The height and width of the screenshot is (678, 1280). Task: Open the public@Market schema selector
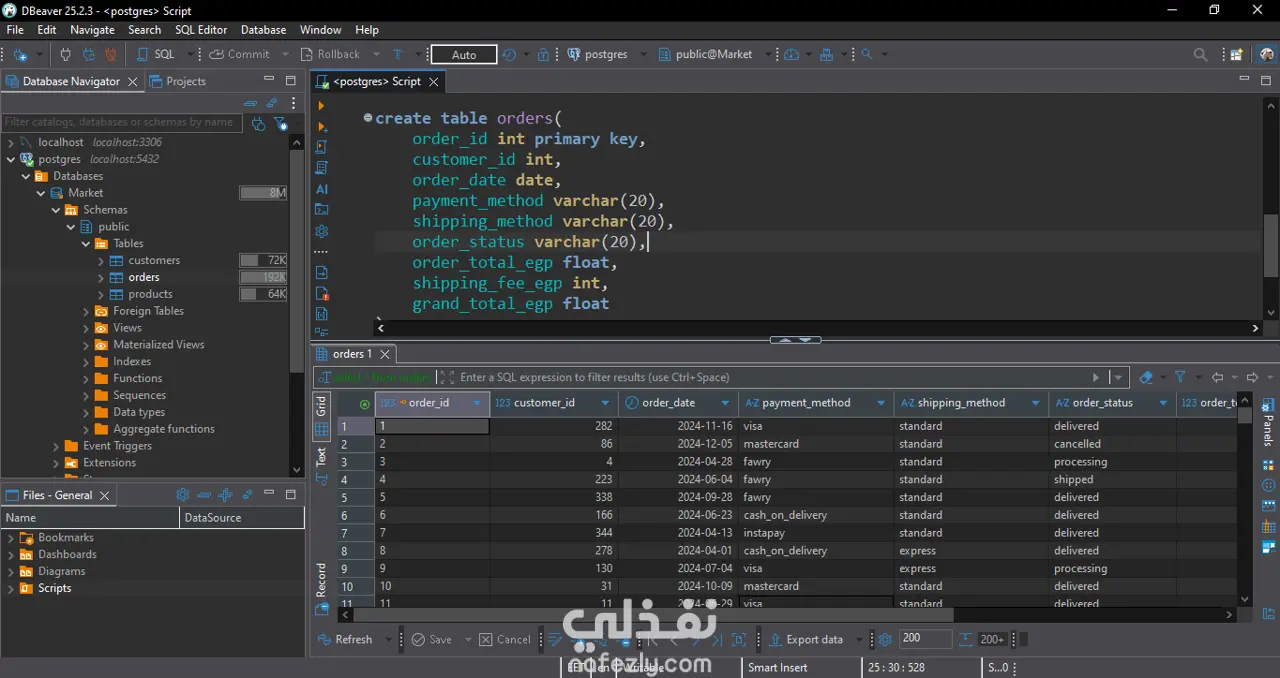click(x=706, y=55)
